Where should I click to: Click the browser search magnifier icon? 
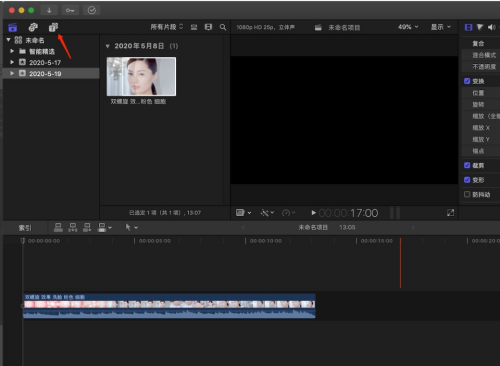click(x=223, y=27)
